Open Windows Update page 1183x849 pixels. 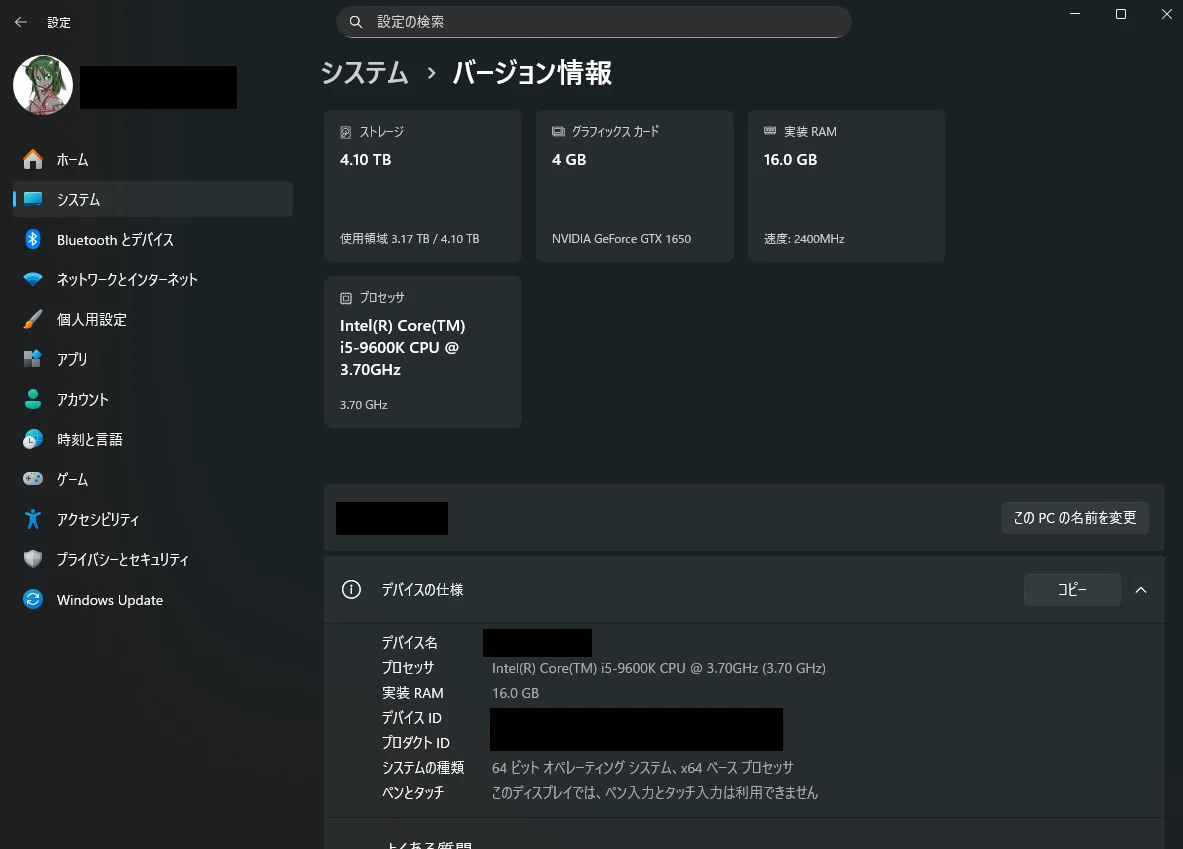pyautogui.click(x=152, y=599)
